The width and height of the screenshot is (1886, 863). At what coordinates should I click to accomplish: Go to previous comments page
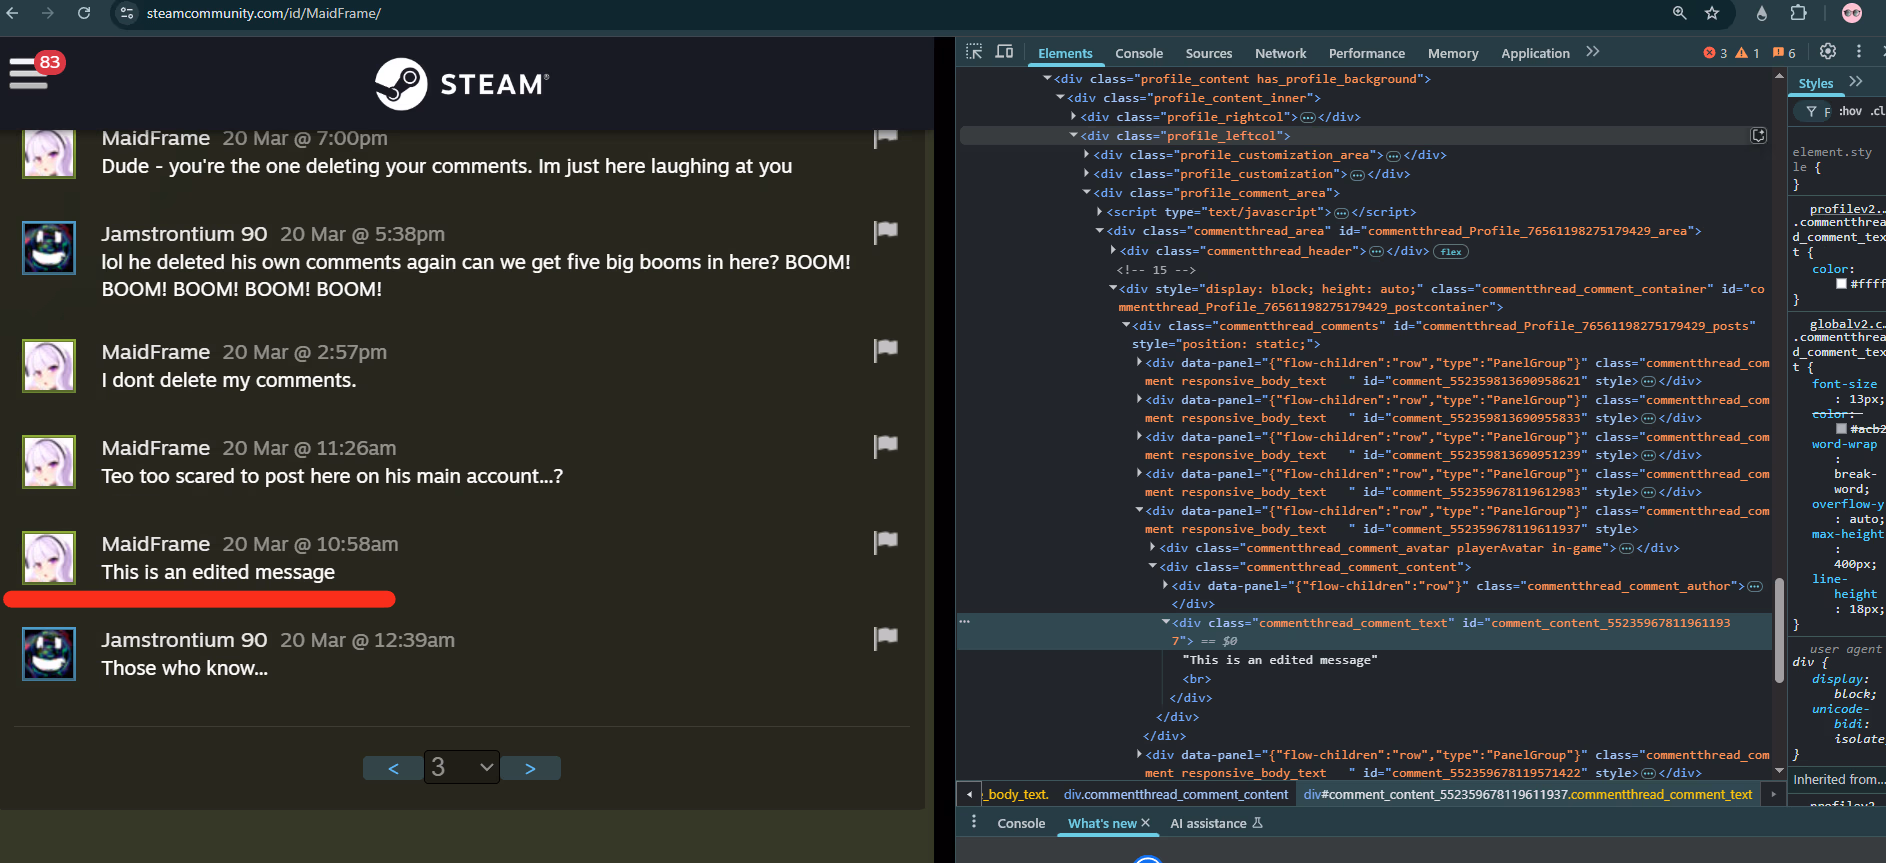coord(393,768)
